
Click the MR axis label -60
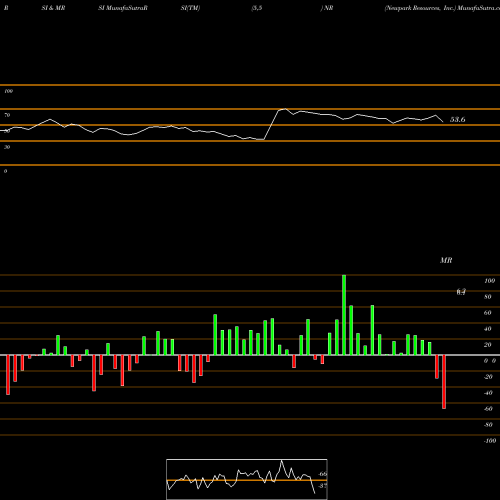tap(488, 409)
